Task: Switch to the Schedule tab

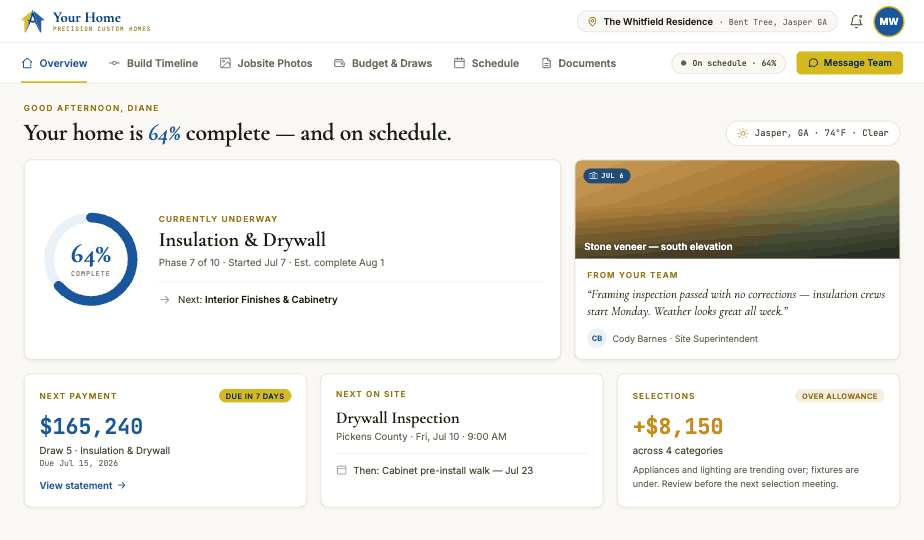Action: tap(486, 63)
